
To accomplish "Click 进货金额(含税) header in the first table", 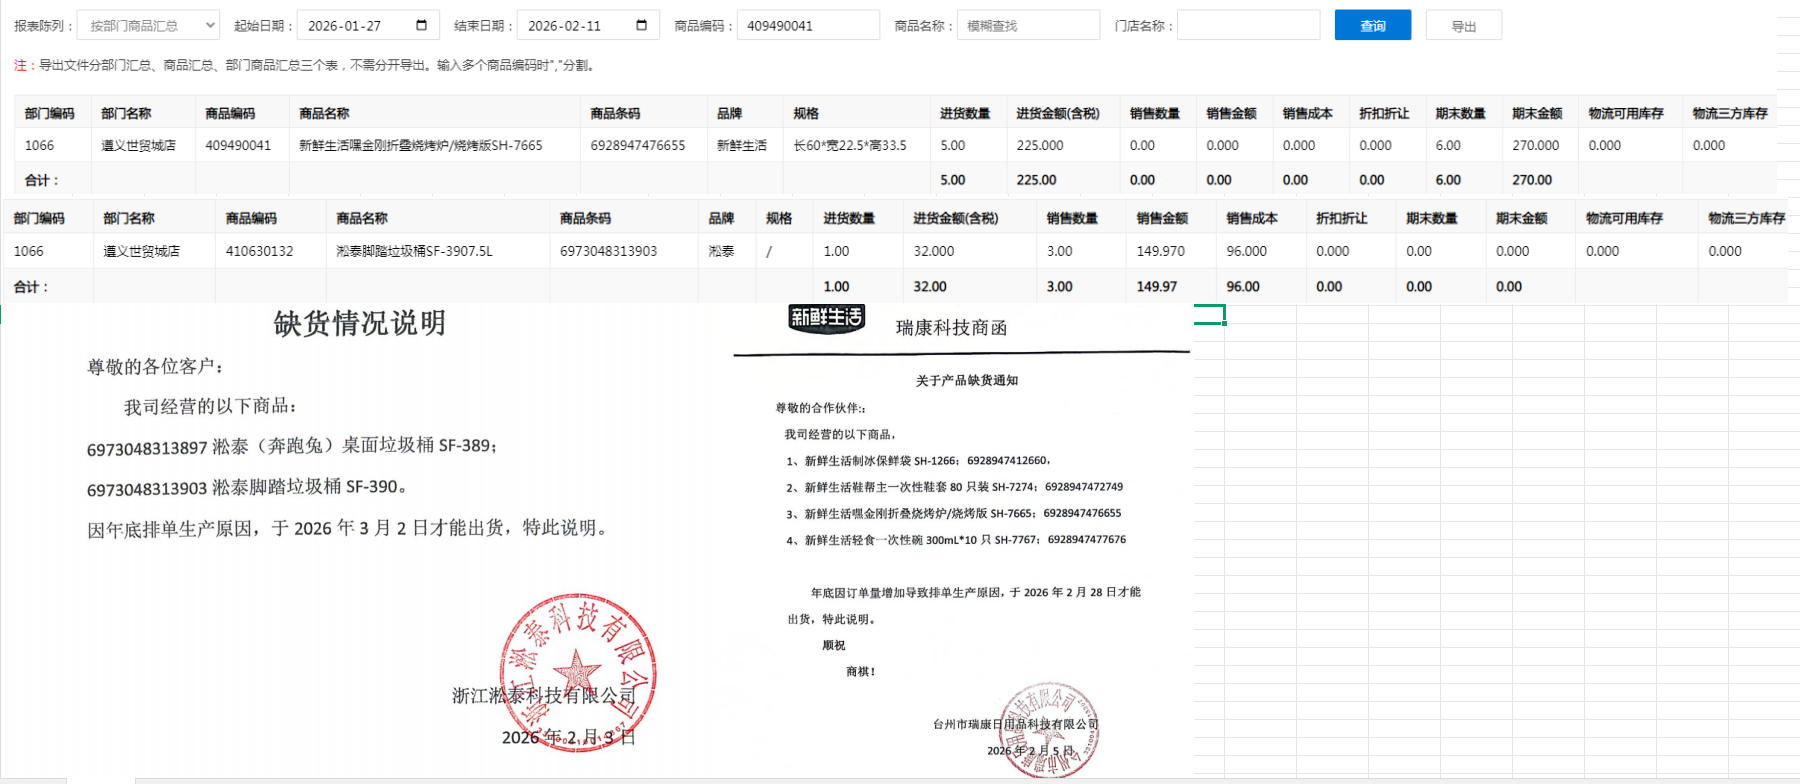I will [1057, 114].
